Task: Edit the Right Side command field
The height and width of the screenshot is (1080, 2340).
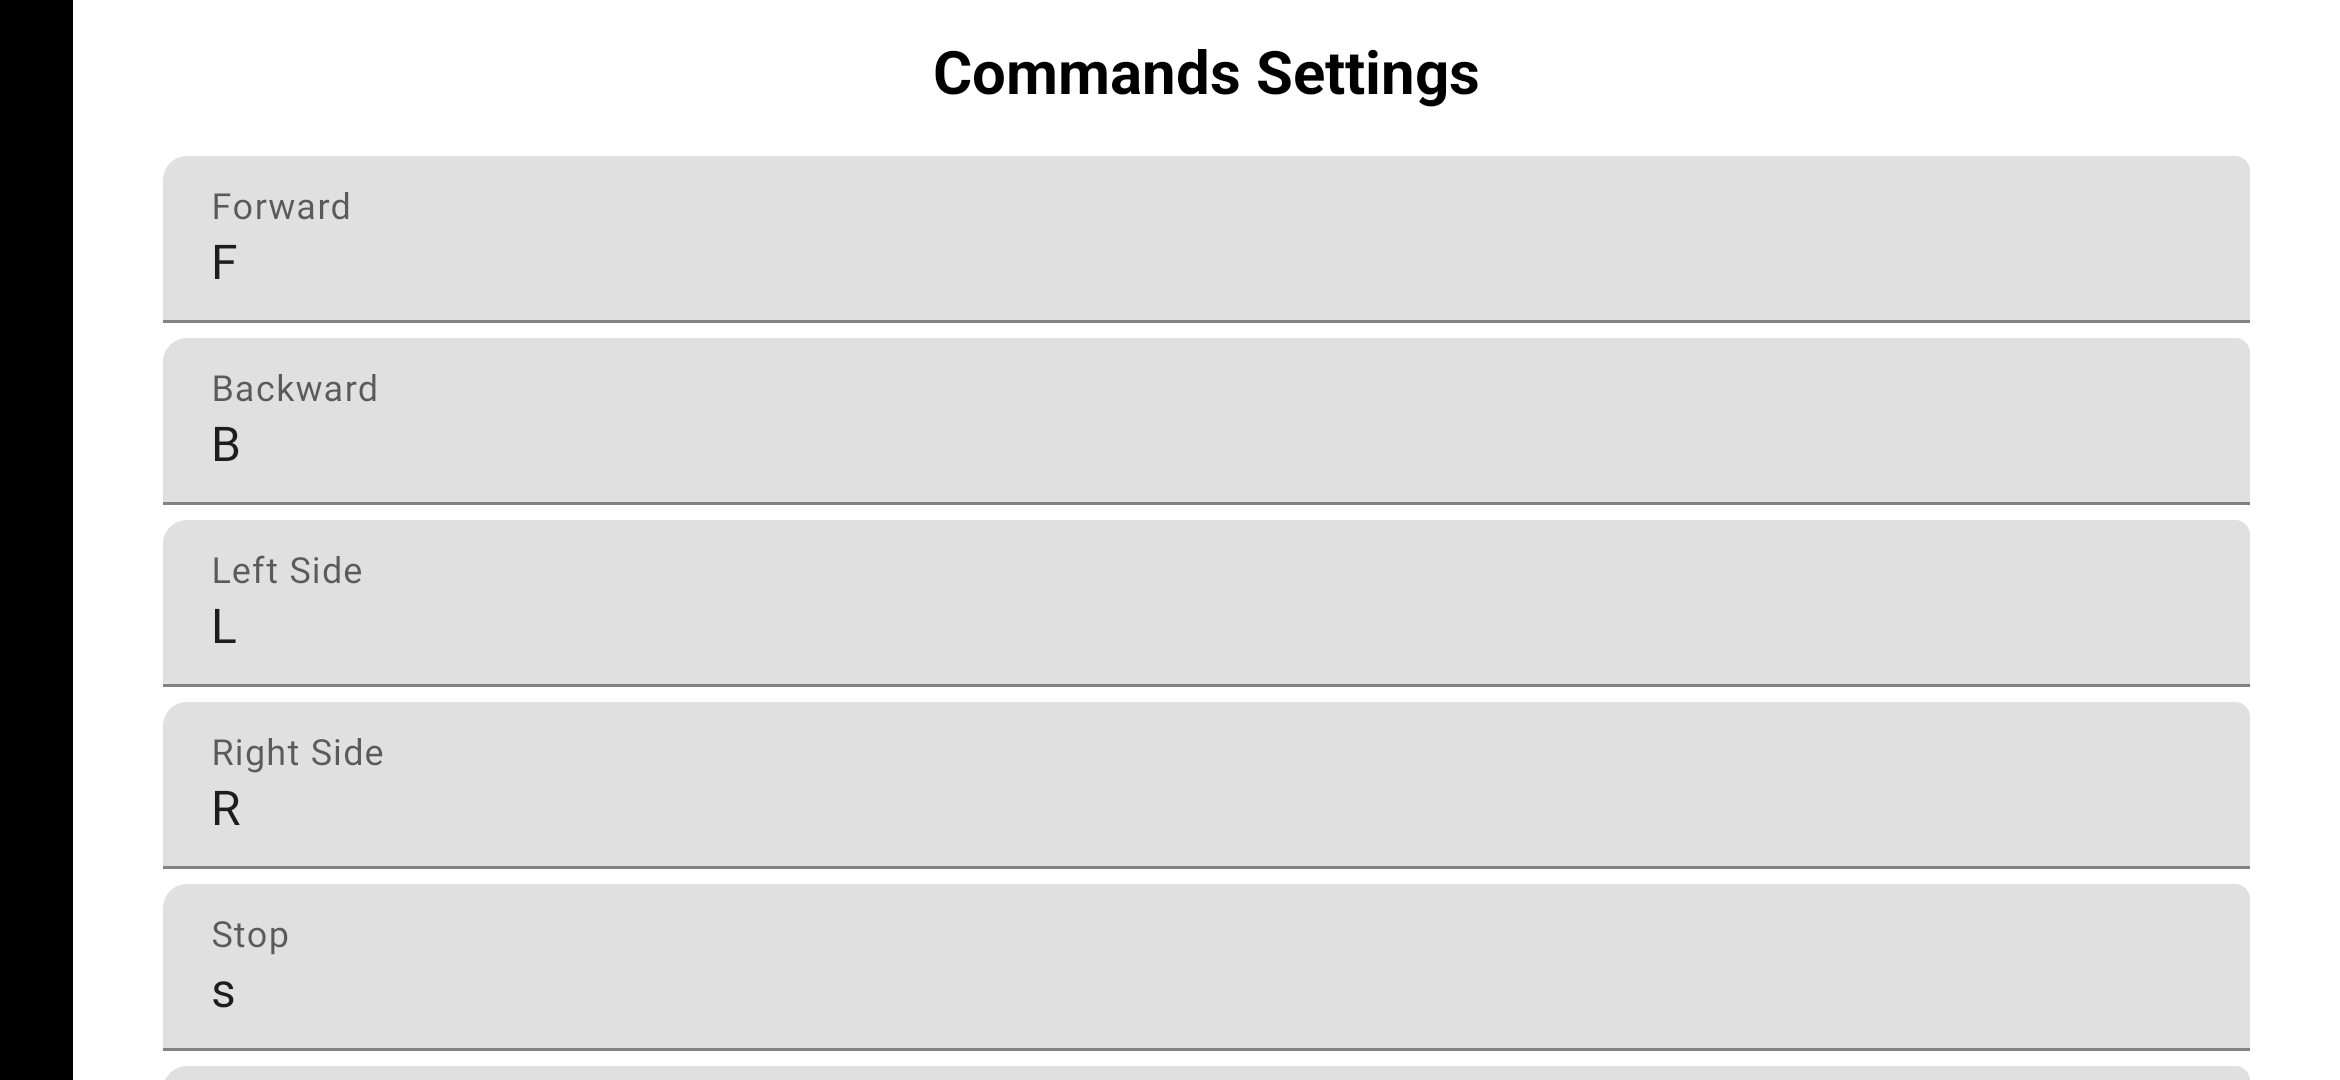Action: 1206,786
